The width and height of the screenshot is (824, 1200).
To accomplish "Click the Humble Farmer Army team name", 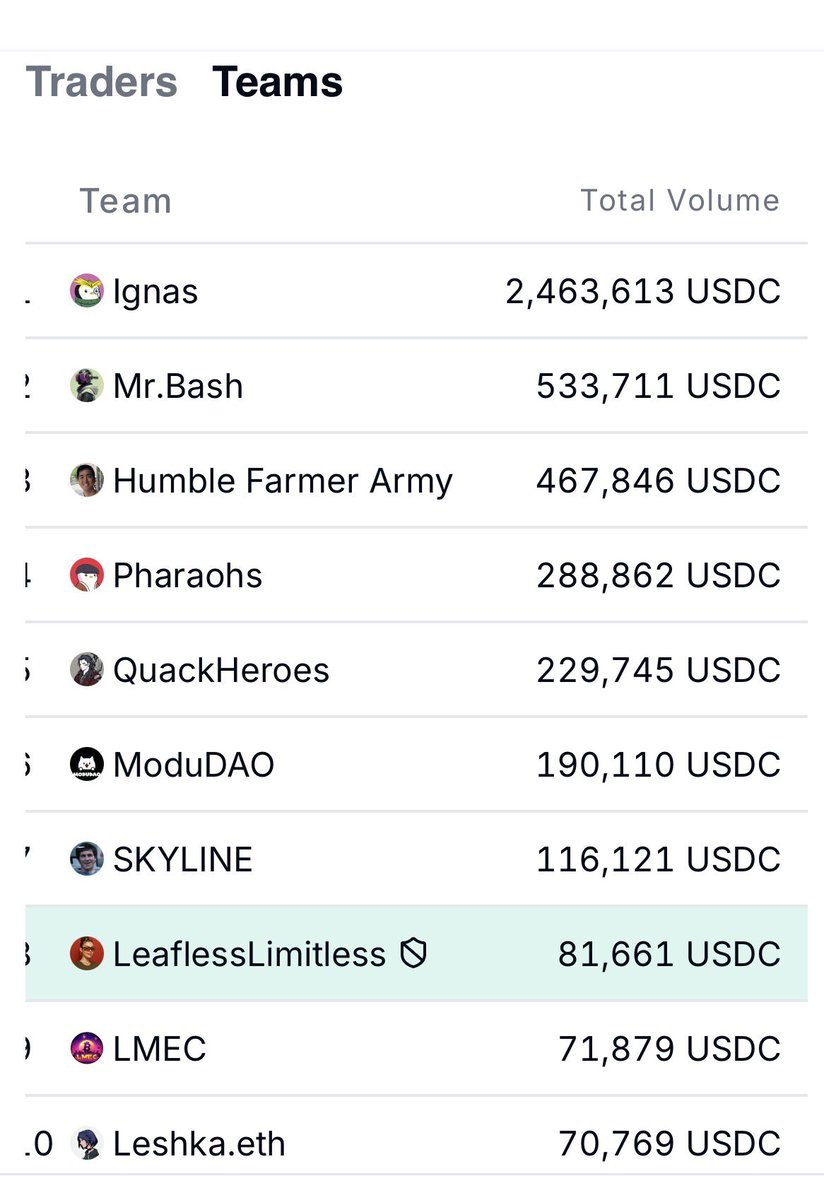I will (x=283, y=481).
